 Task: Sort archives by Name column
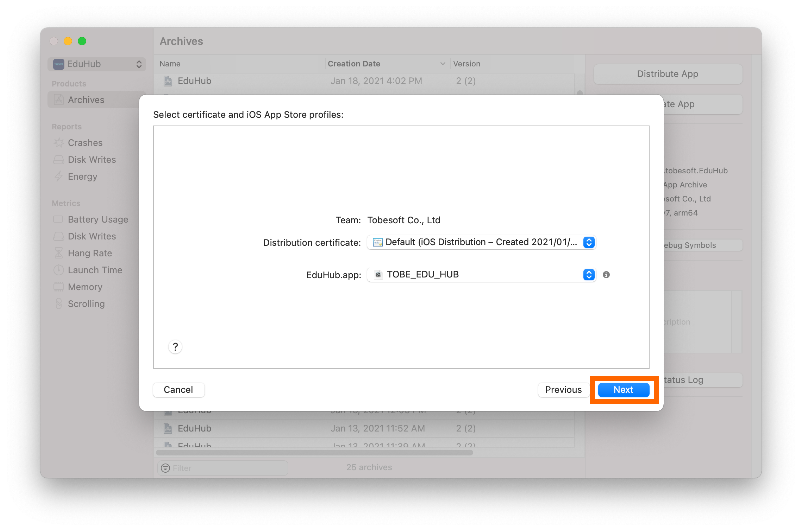[x=169, y=64]
